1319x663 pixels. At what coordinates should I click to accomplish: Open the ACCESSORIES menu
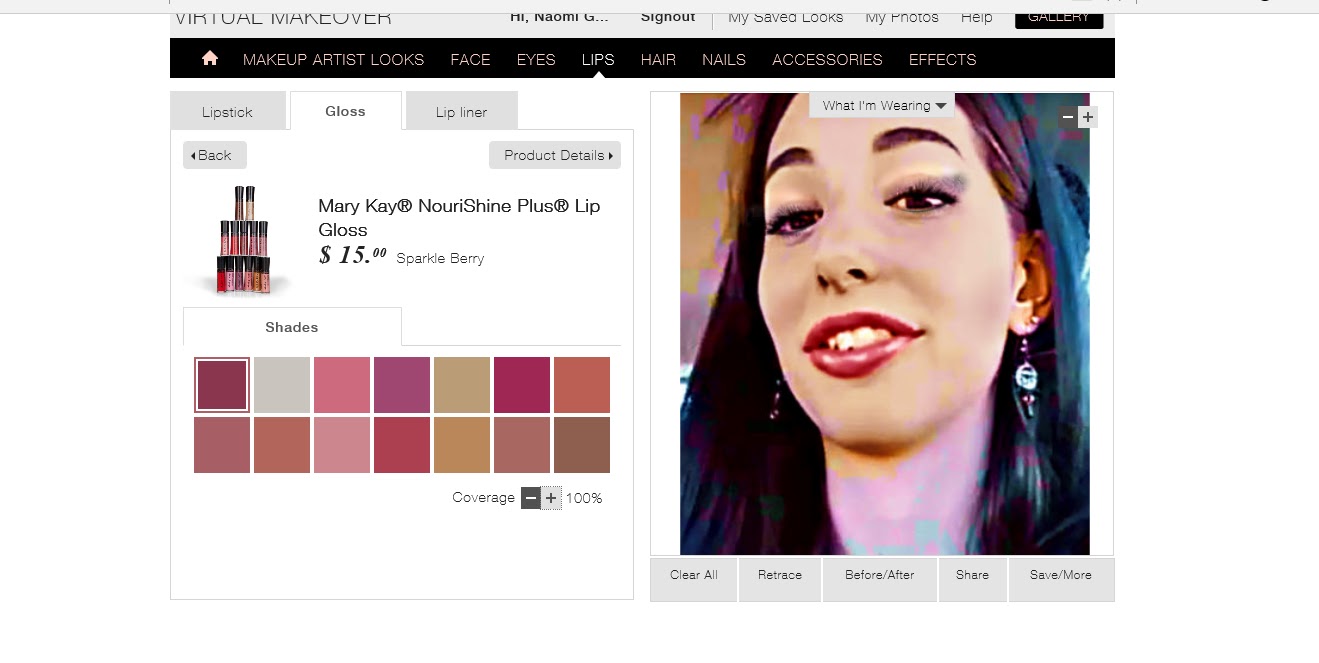[827, 60]
